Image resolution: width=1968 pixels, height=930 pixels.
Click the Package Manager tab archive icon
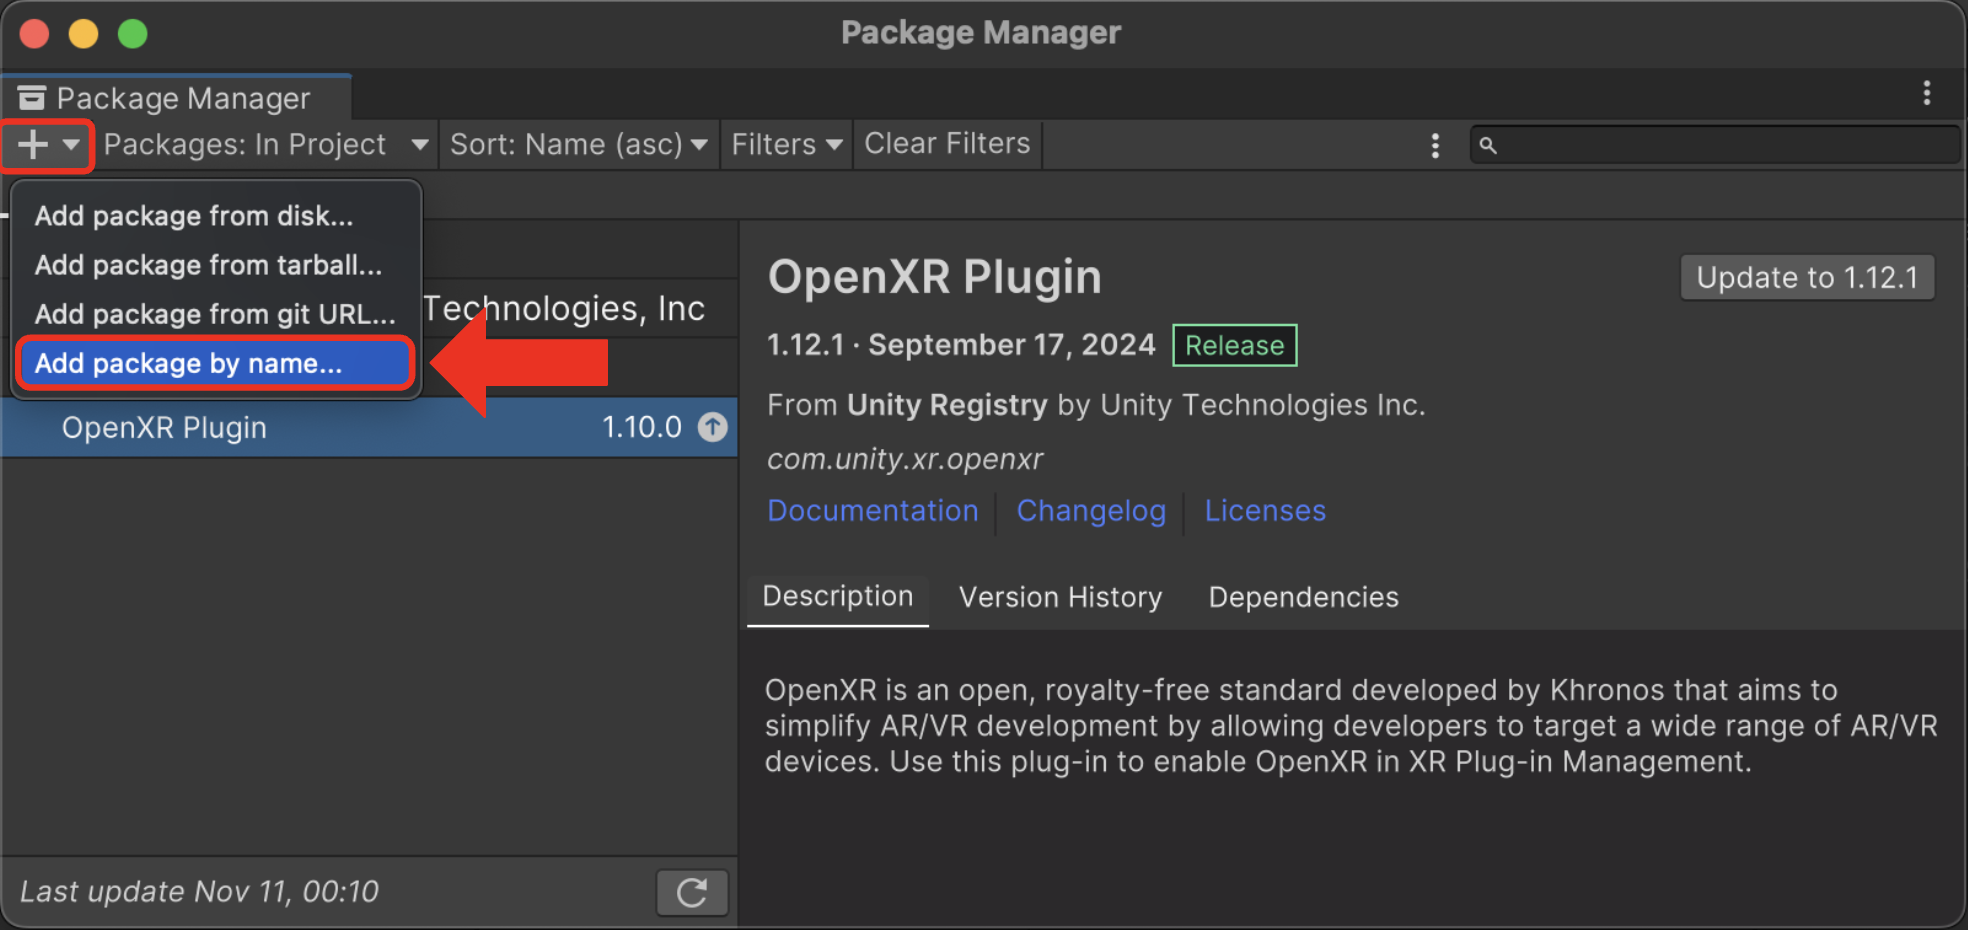pyautogui.click(x=32, y=98)
